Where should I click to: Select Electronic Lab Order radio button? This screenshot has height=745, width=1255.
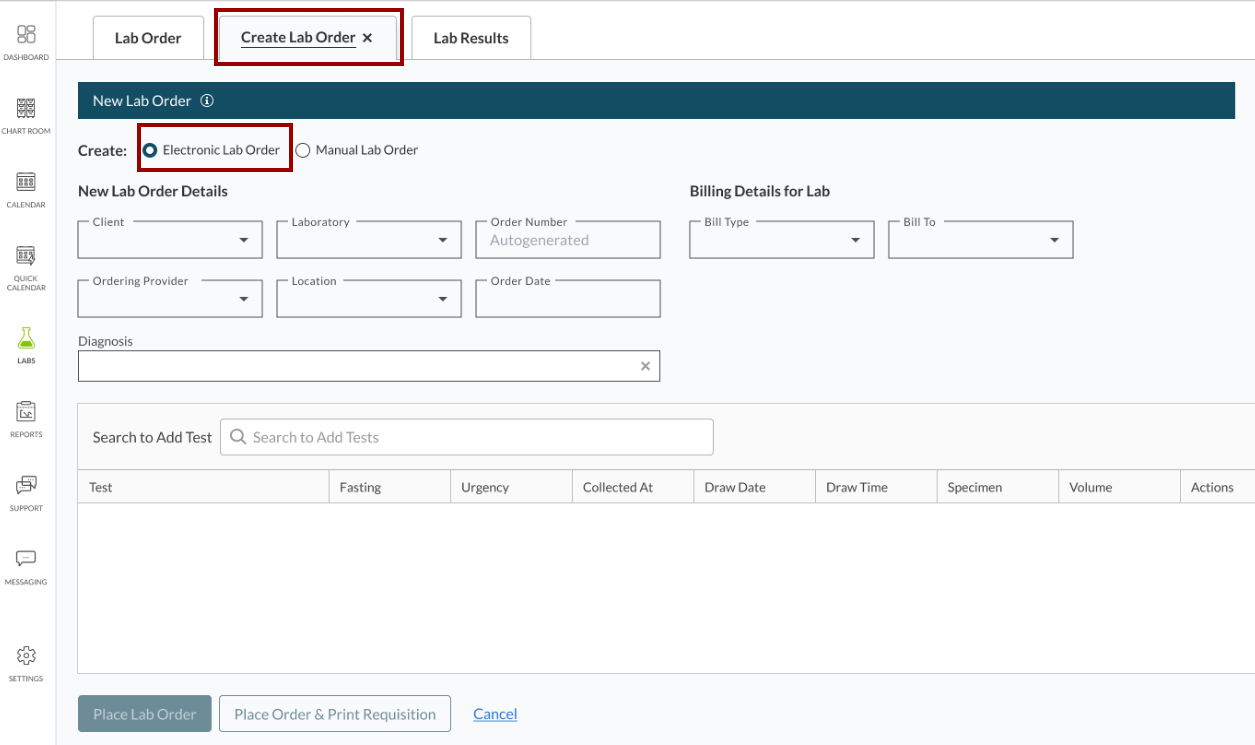[x=150, y=150]
